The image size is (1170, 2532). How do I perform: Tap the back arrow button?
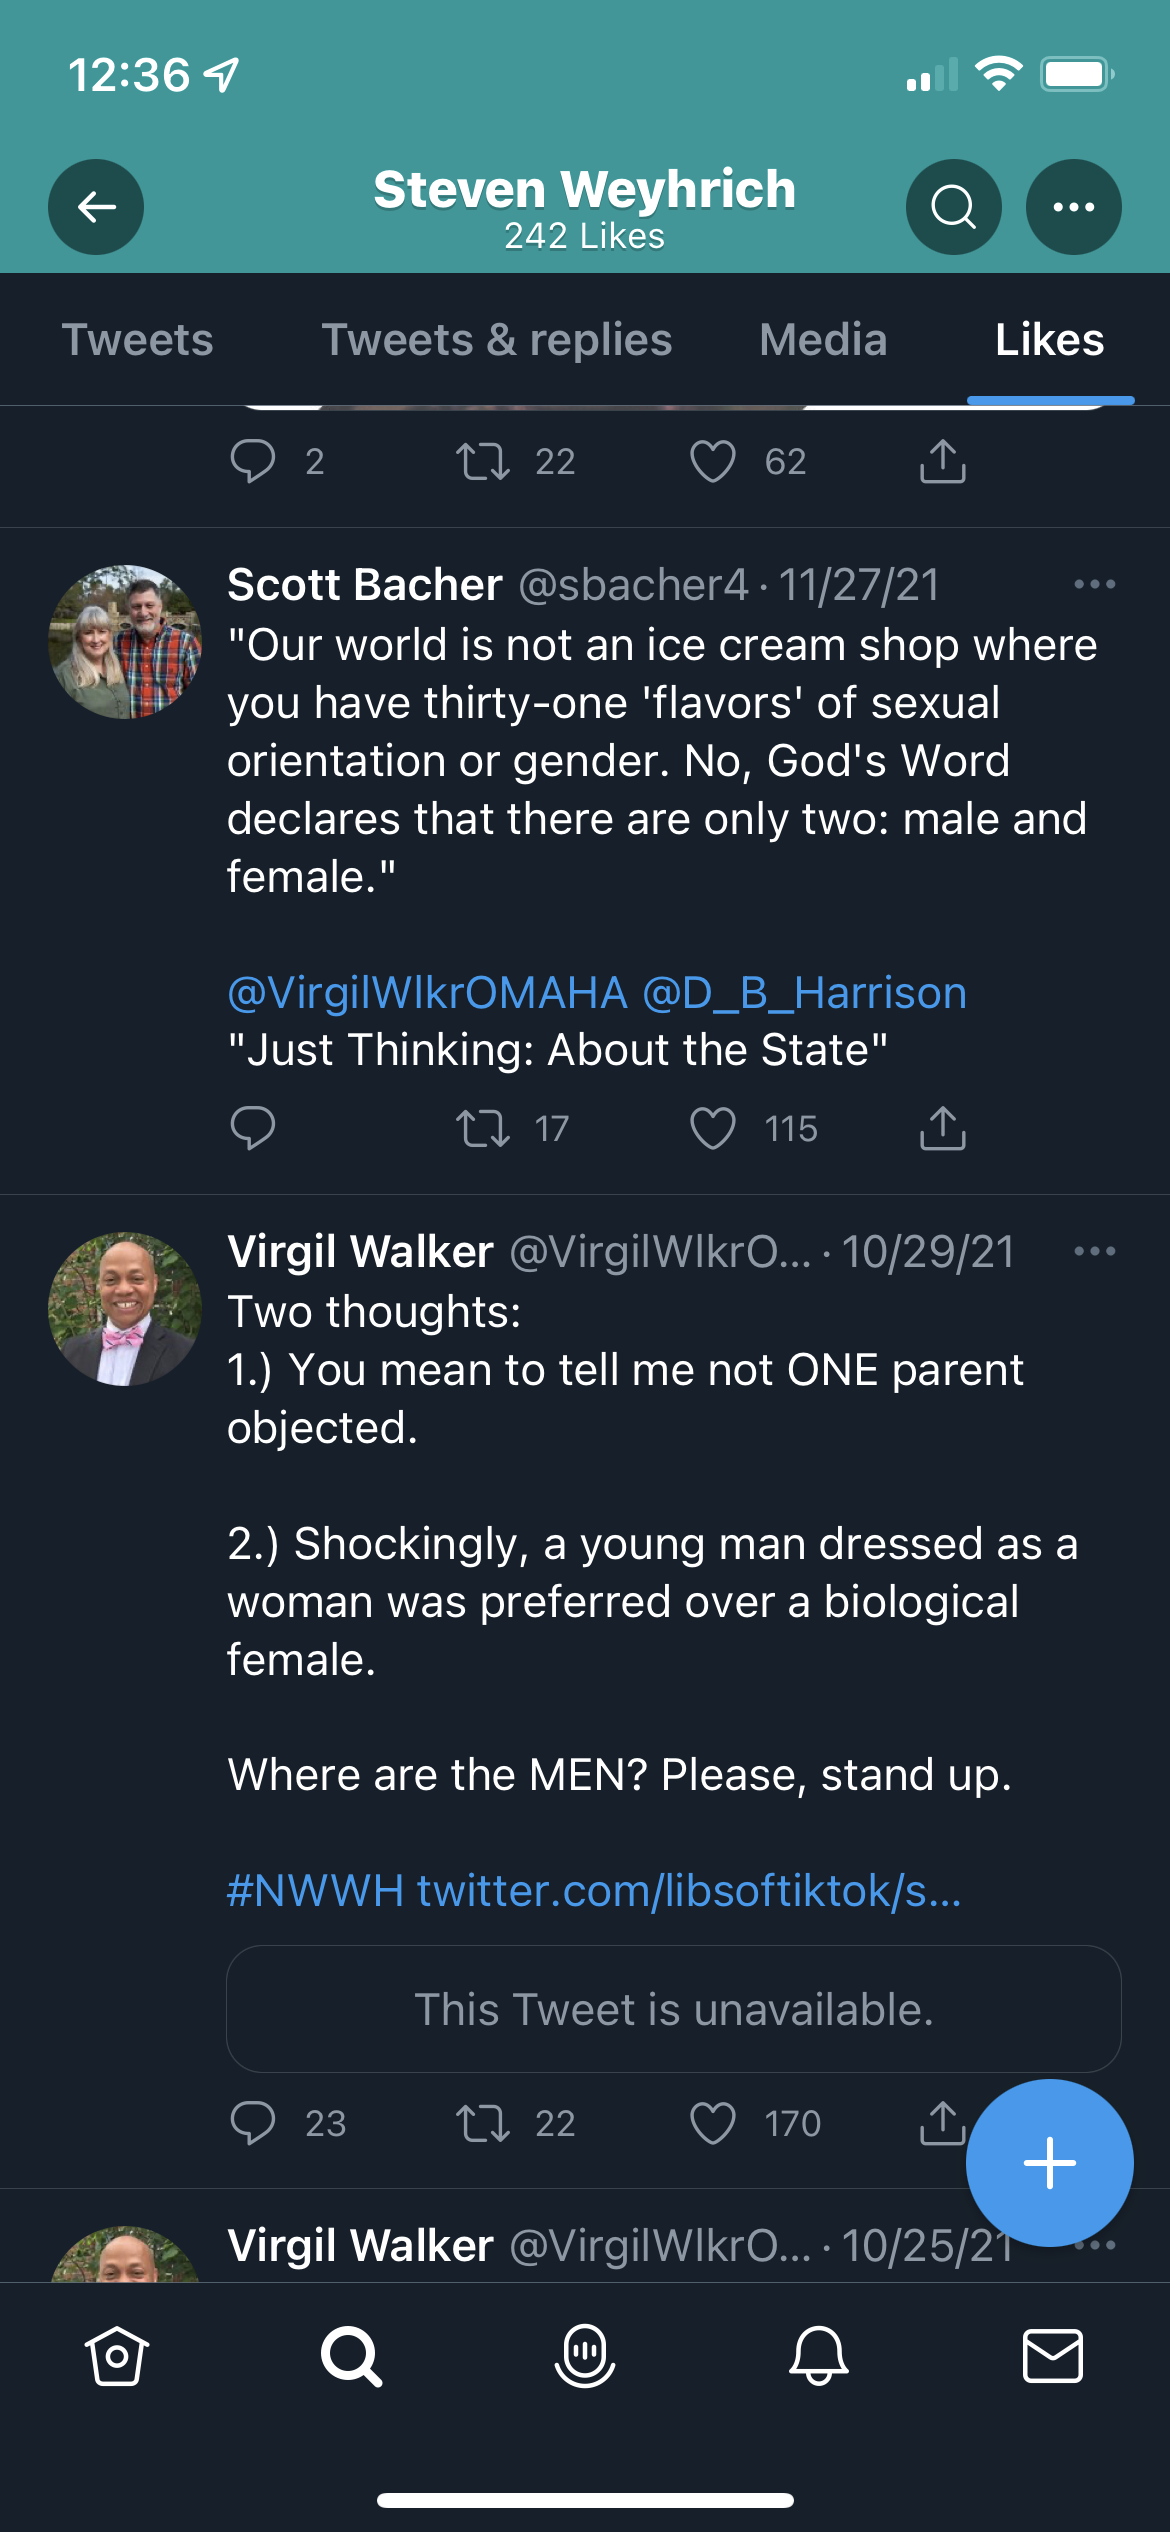(x=96, y=207)
